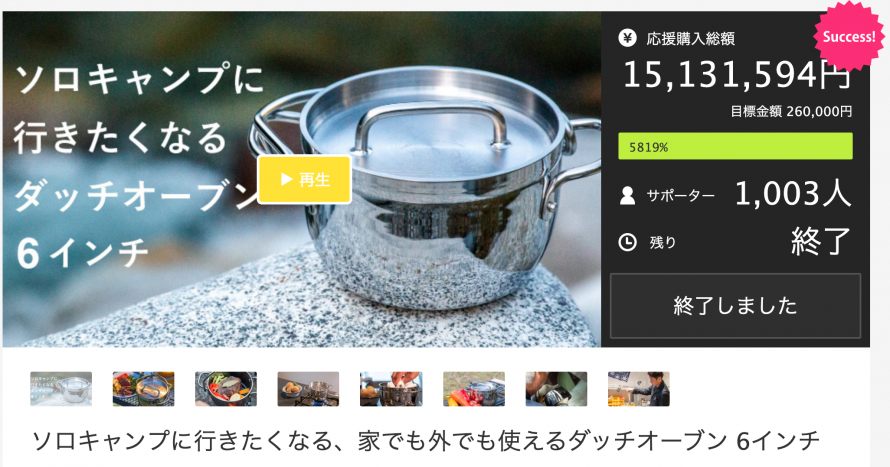The height and width of the screenshot is (467, 890).
Task: Click the 15,131,594円 total amount
Action: [737, 75]
